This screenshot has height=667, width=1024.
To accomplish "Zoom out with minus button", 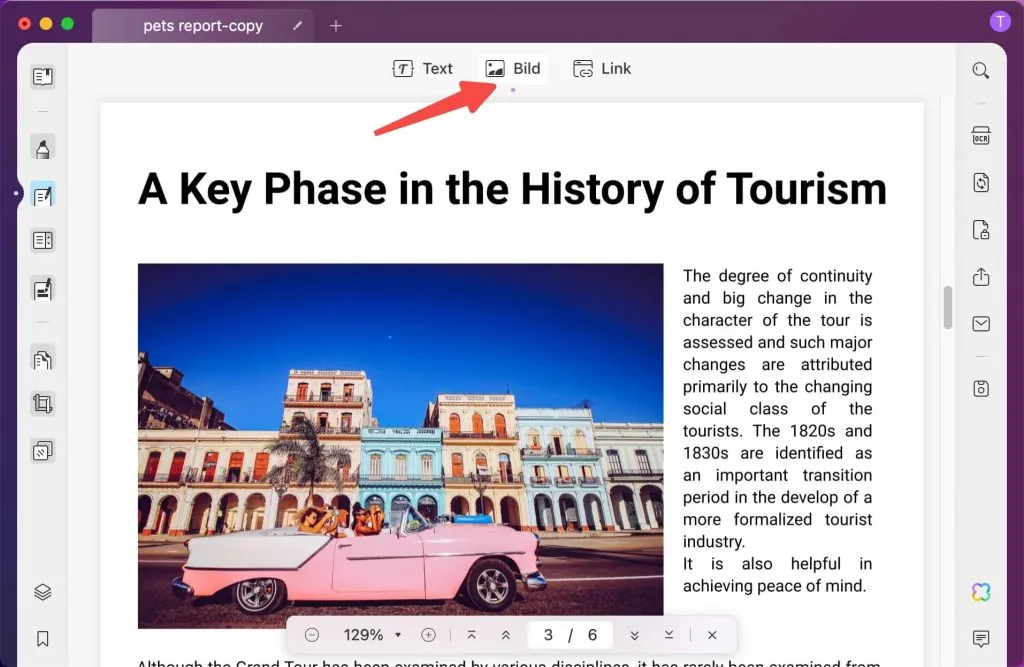I will click(x=312, y=635).
